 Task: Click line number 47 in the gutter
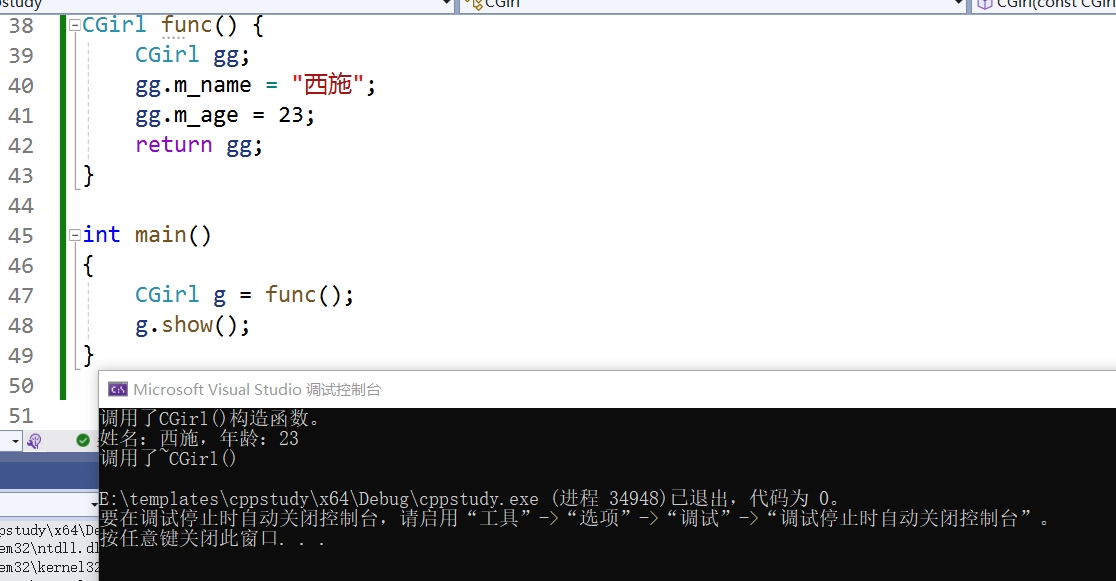[x=21, y=295]
